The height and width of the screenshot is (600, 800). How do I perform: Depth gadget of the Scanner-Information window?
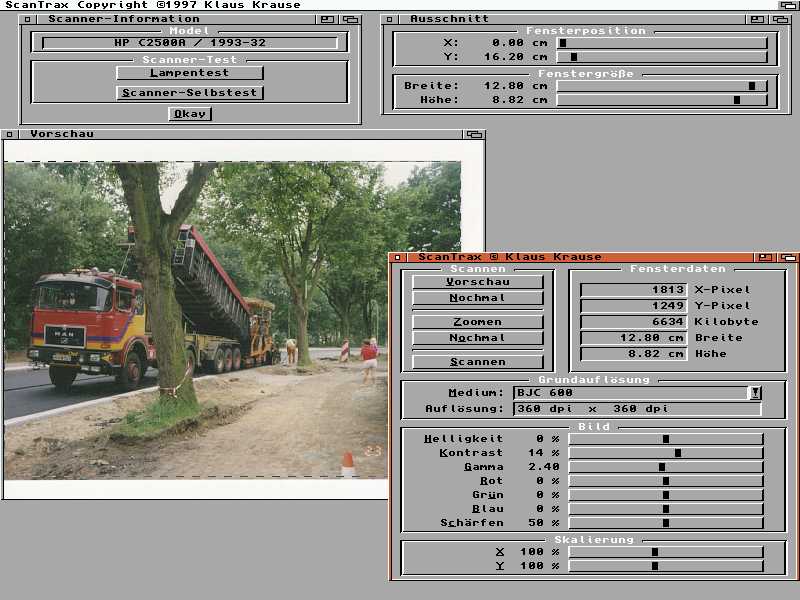[351, 19]
